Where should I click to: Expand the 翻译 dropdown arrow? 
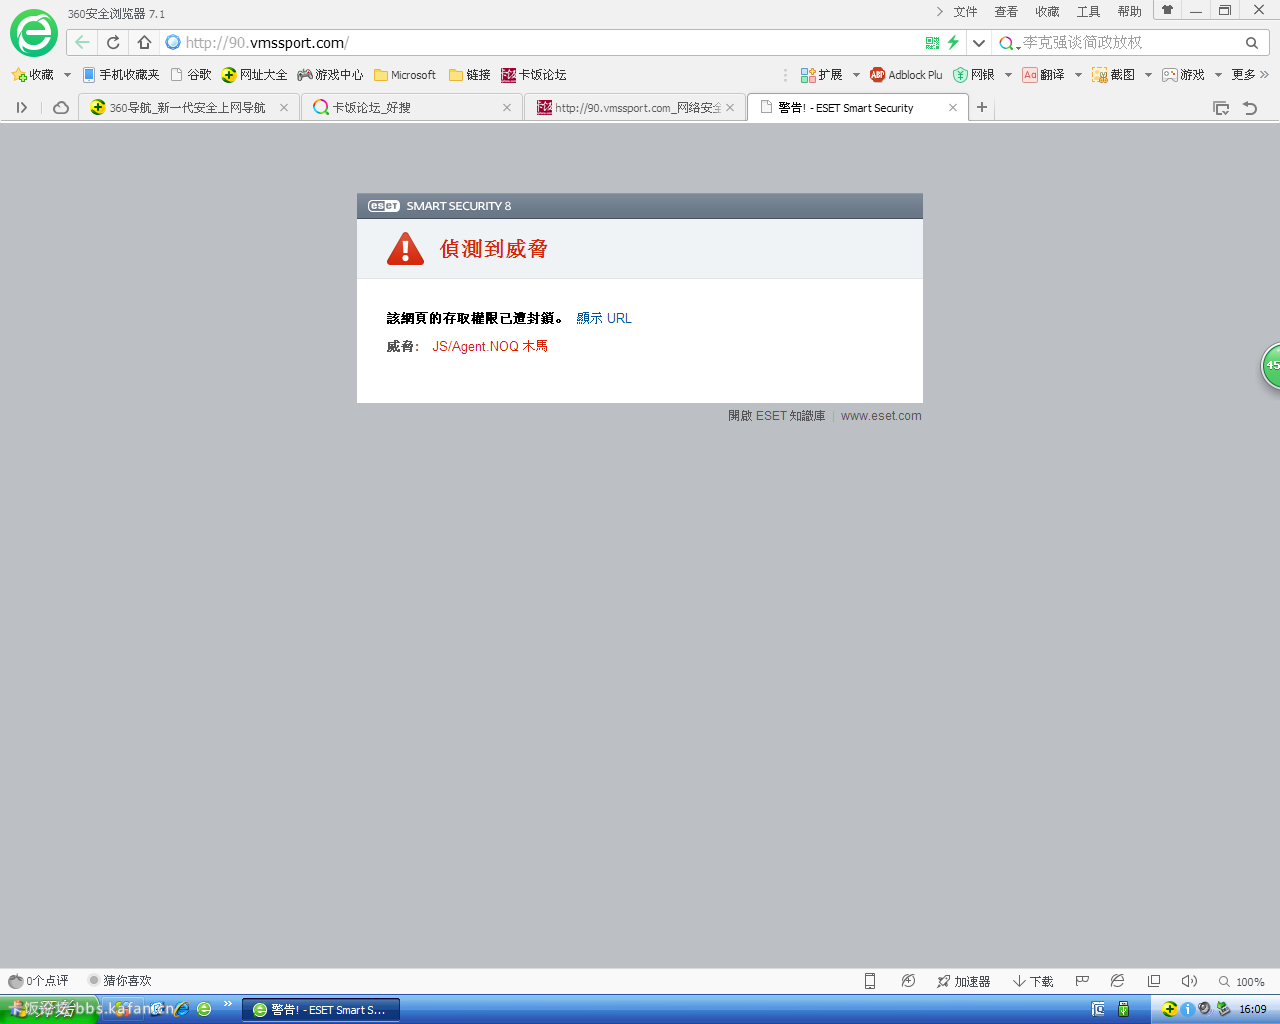coord(1078,75)
